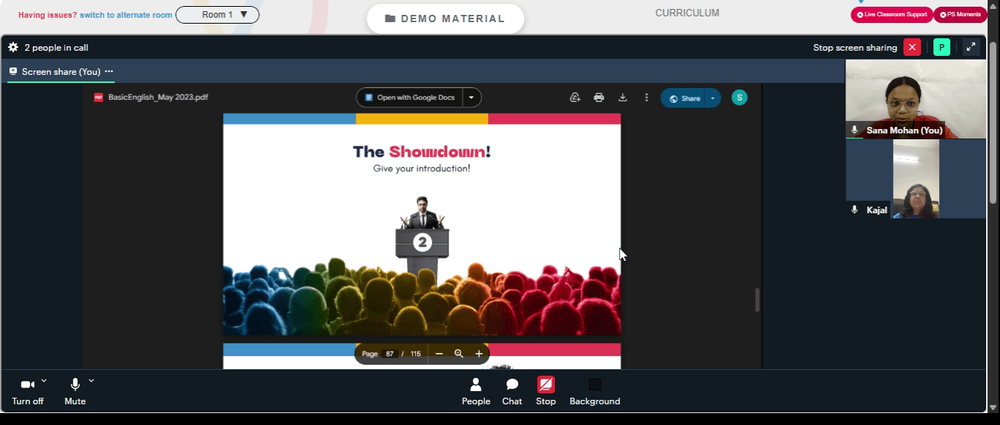
Task: Open more actions three-dot menu
Action: (x=646, y=98)
